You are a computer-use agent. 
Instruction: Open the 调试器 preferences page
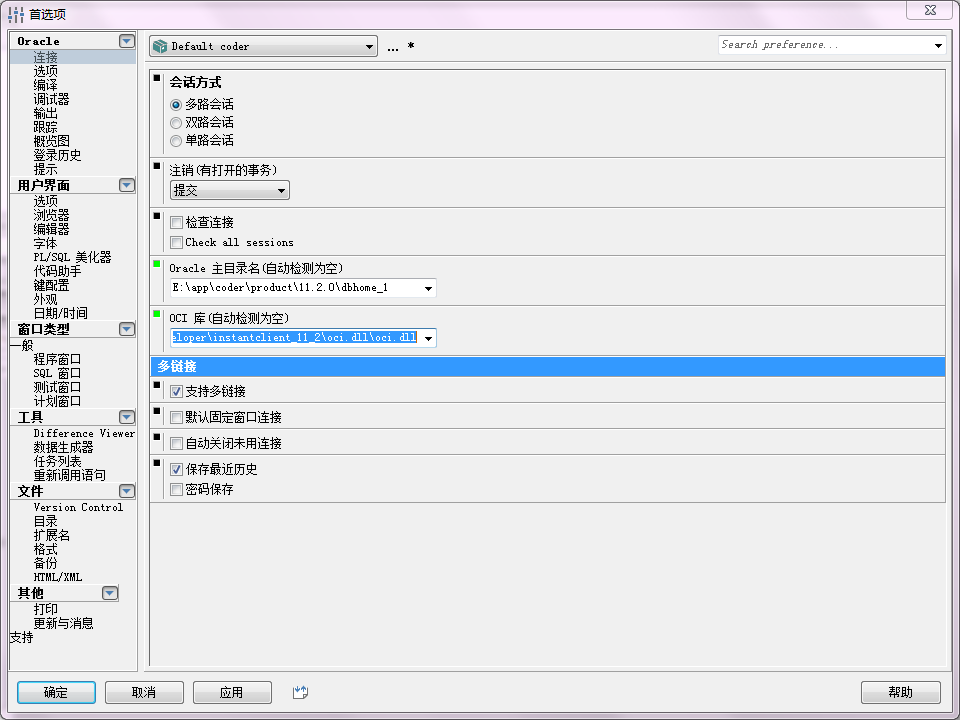[51, 99]
